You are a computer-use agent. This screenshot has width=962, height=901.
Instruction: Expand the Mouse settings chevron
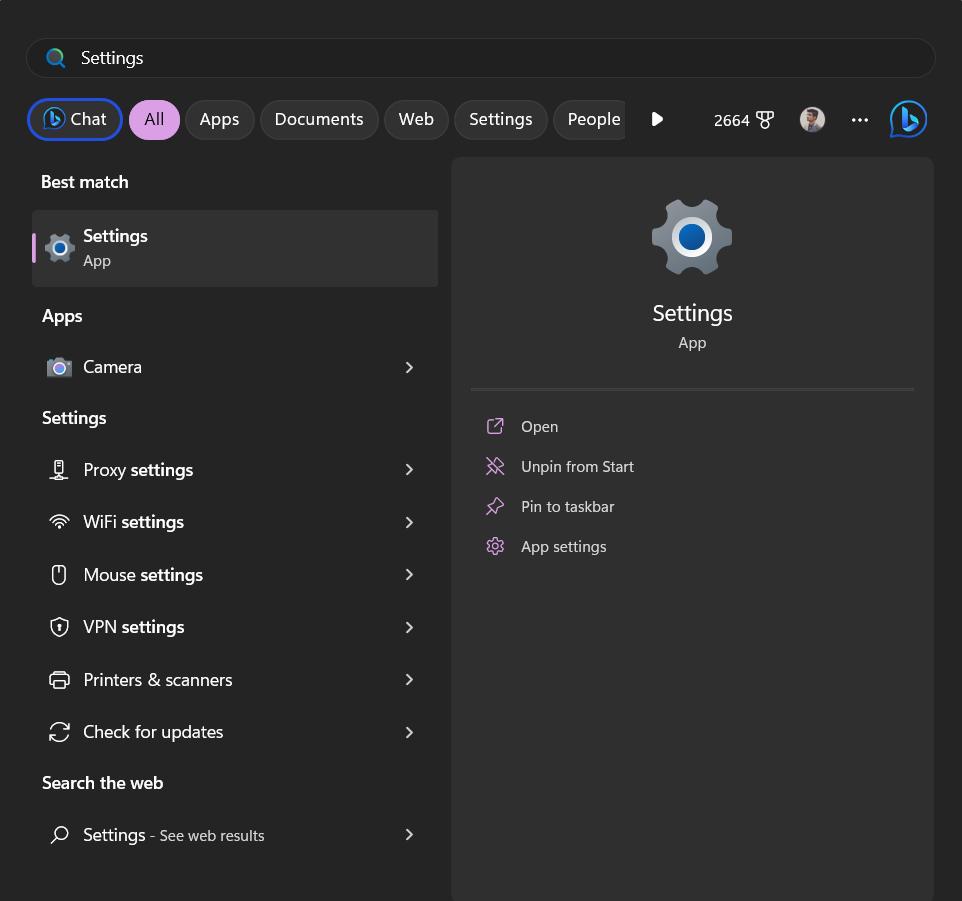click(x=409, y=575)
